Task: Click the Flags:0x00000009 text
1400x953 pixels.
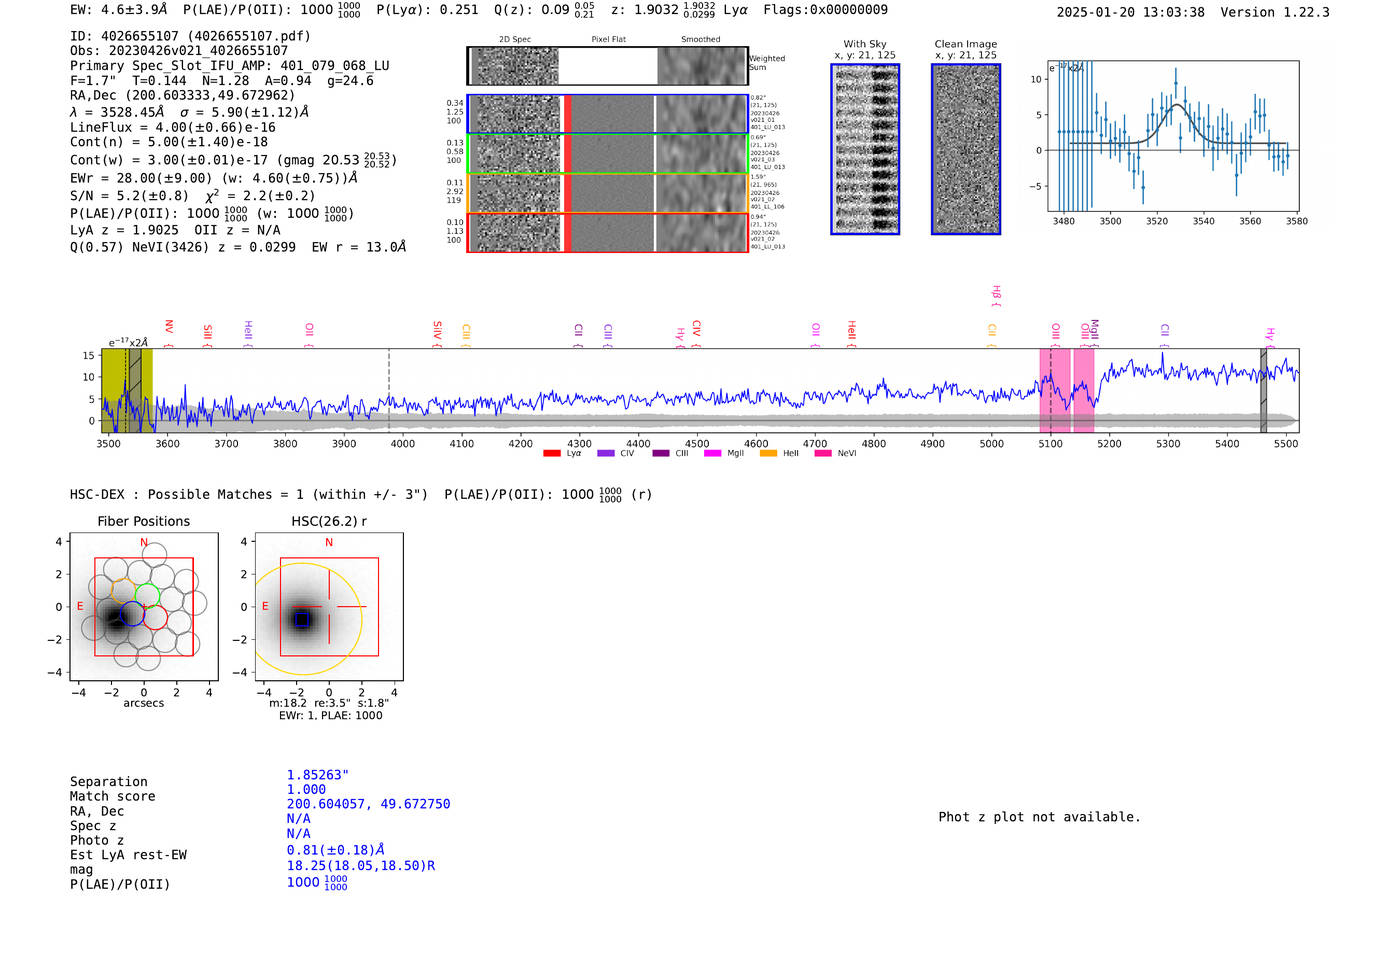Action: pos(825,10)
